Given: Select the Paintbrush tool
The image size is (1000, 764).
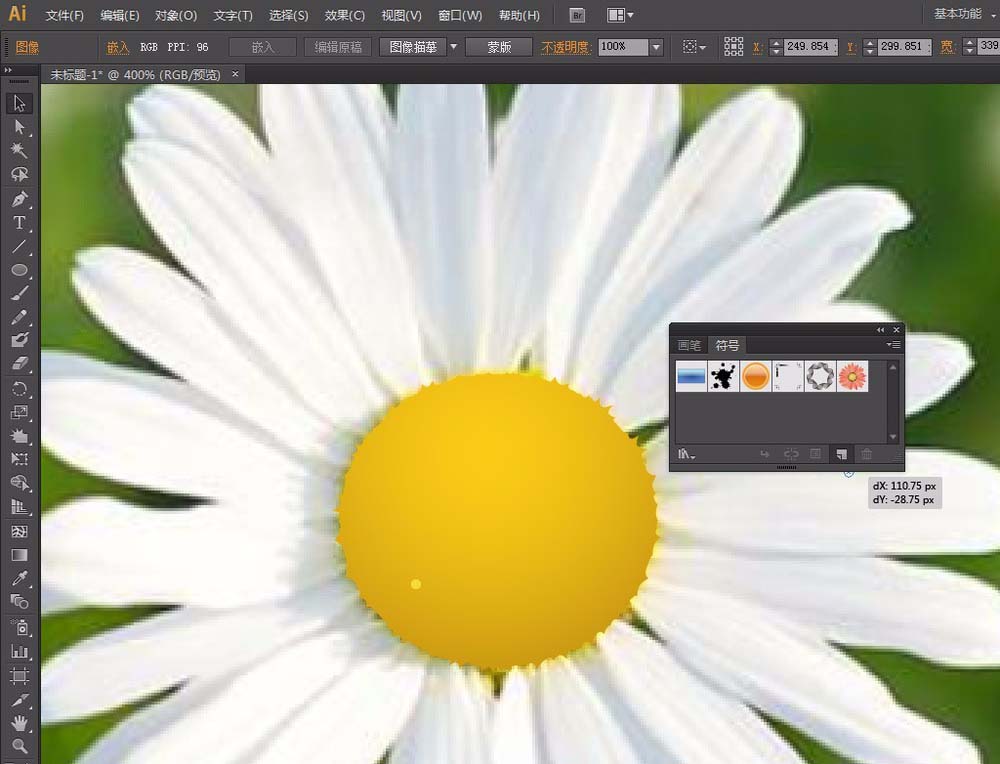Looking at the screenshot, I should pos(19,293).
